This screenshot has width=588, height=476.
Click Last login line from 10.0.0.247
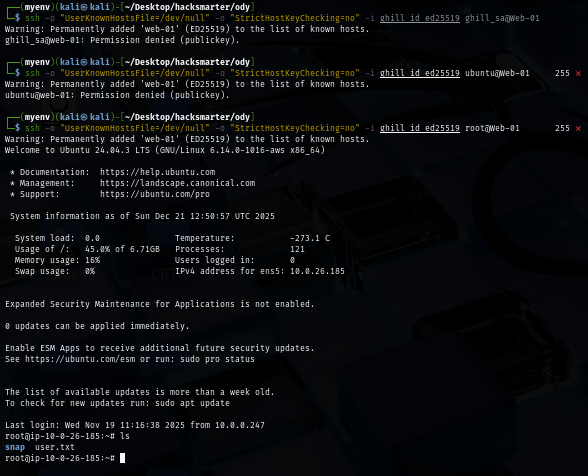coord(135,425)
